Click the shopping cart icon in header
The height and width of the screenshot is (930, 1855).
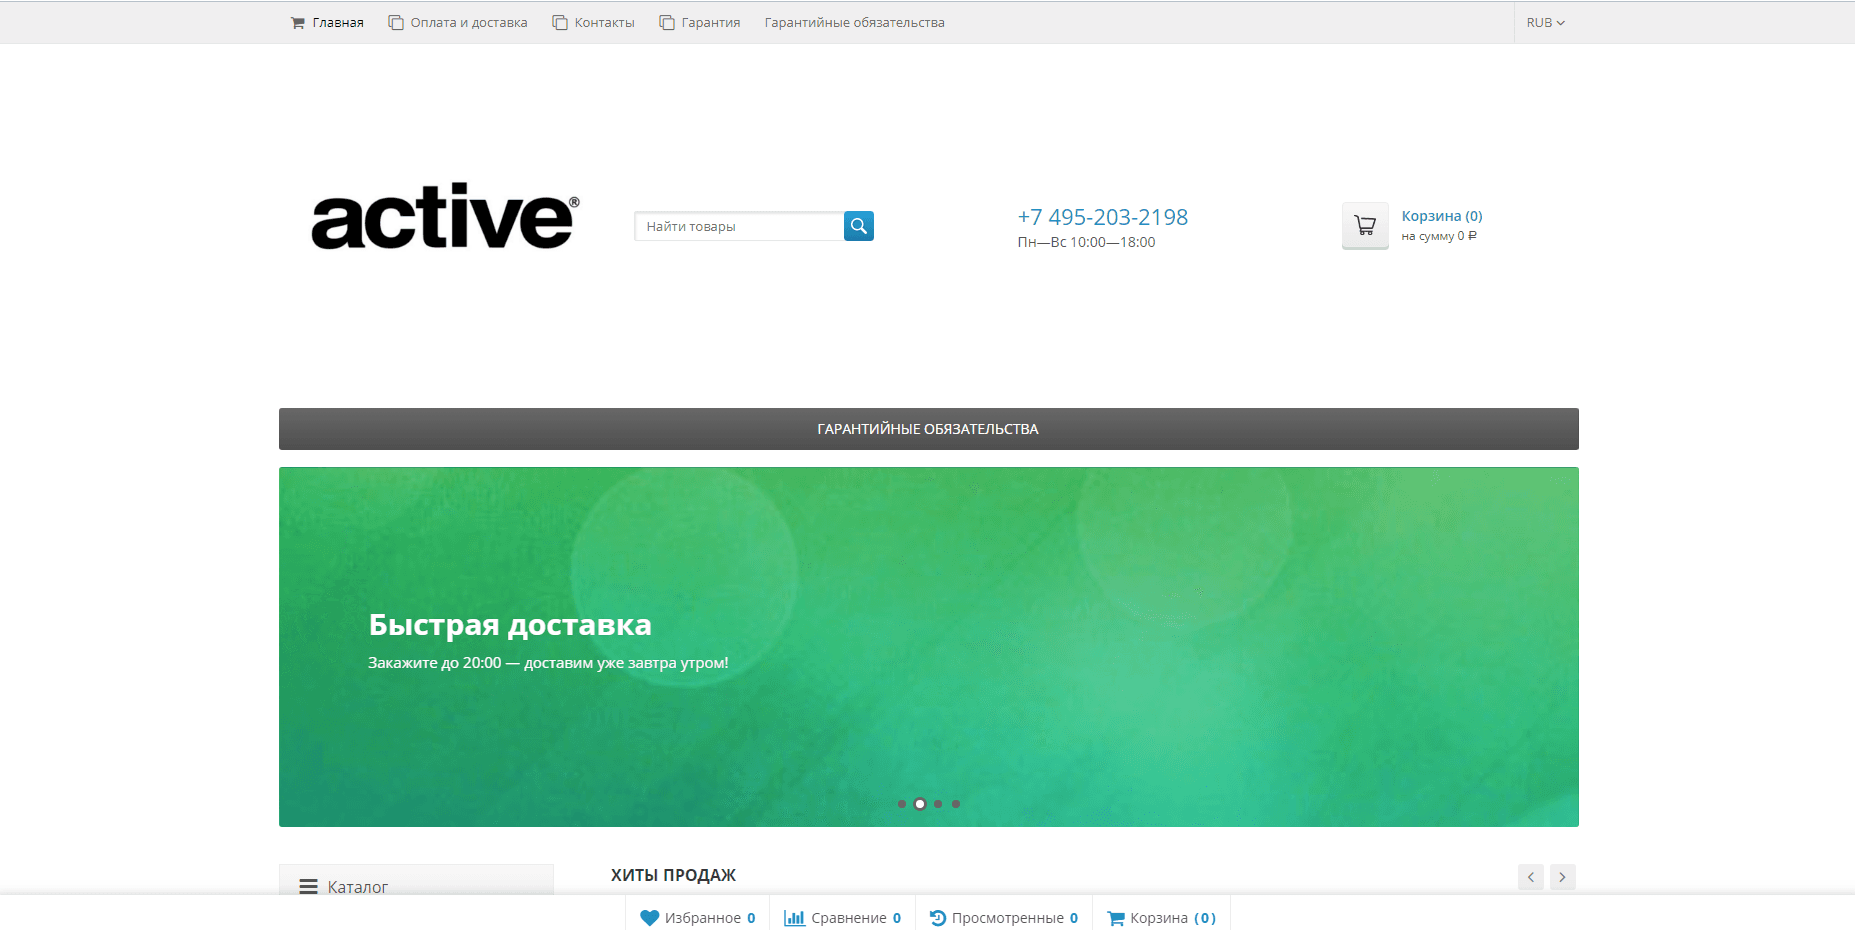(1364, 226)
